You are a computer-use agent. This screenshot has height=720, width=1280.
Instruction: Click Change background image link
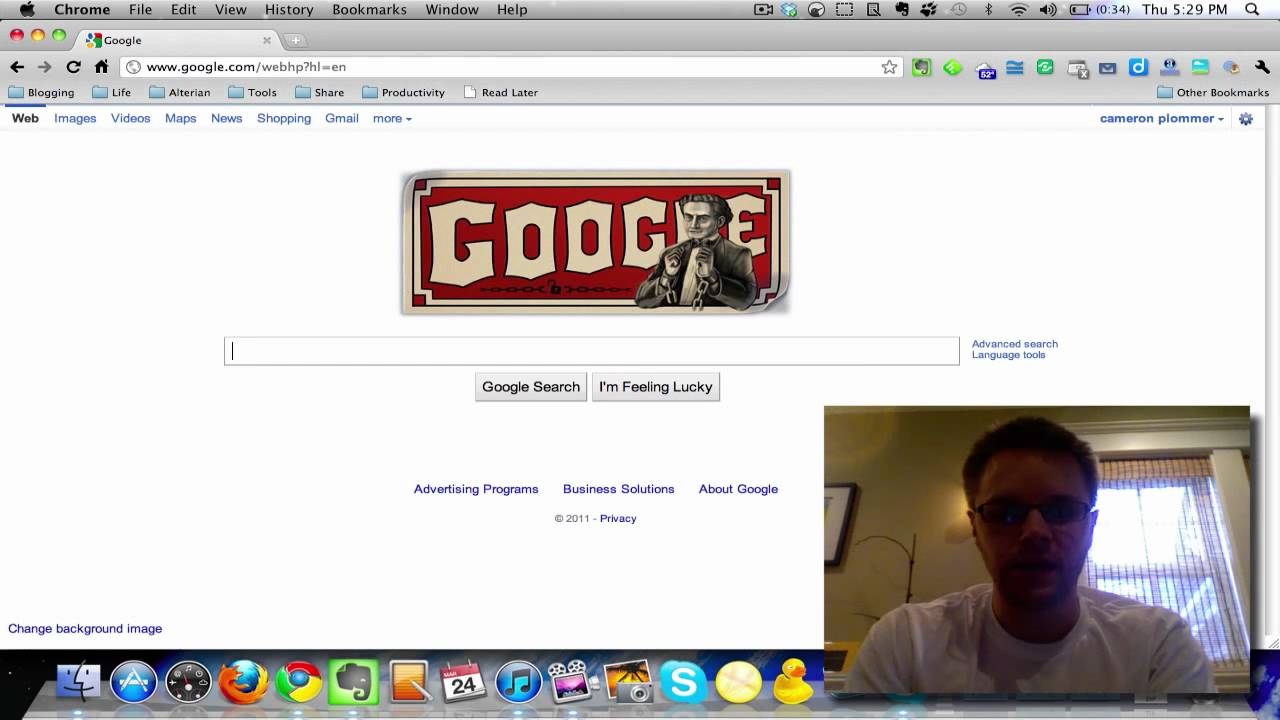85,629
